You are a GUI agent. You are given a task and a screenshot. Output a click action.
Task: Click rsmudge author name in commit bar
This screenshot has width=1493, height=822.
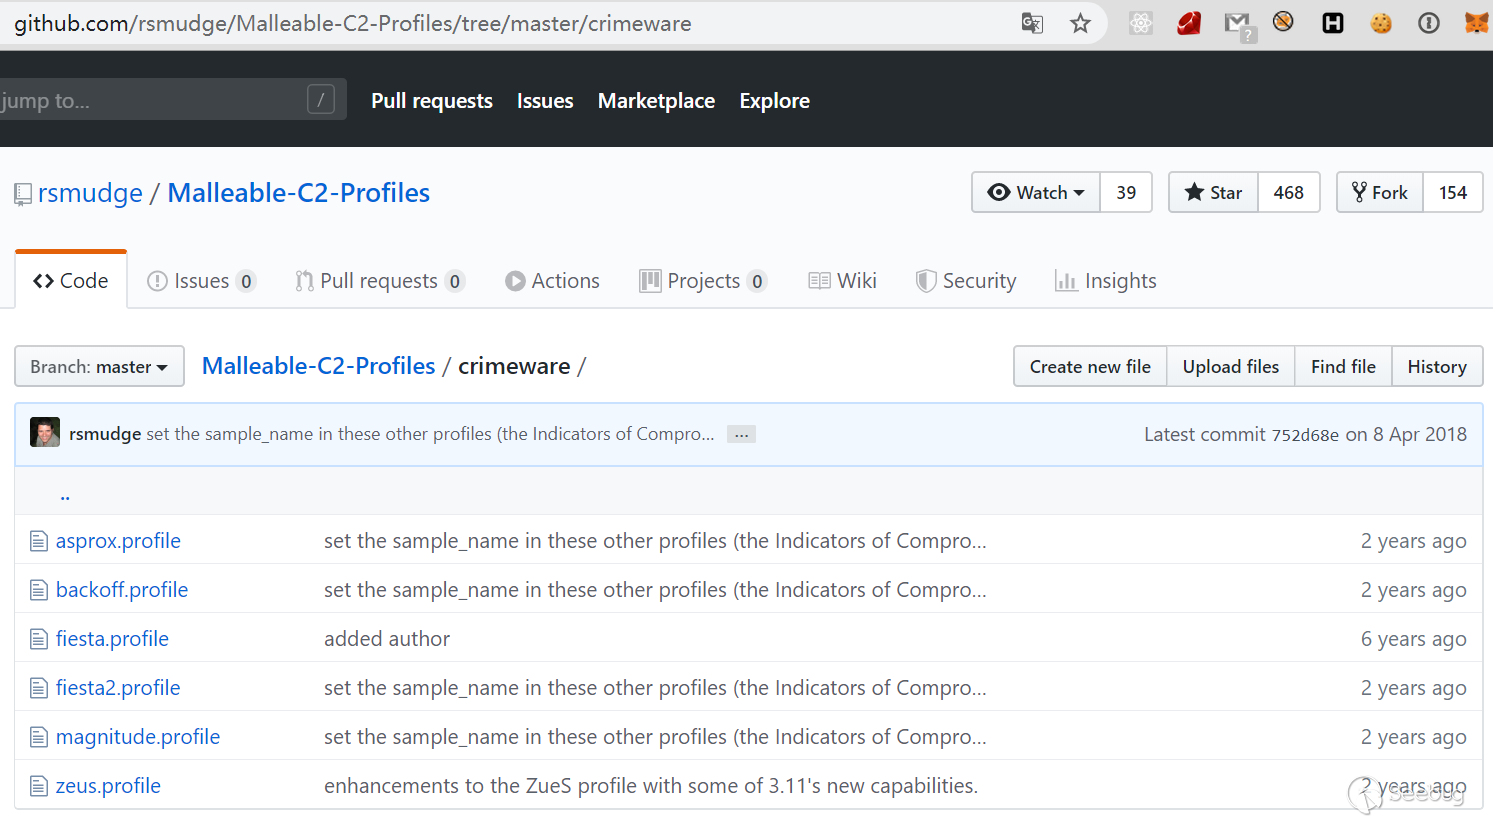pyautogui.click(x=105, y=434)
